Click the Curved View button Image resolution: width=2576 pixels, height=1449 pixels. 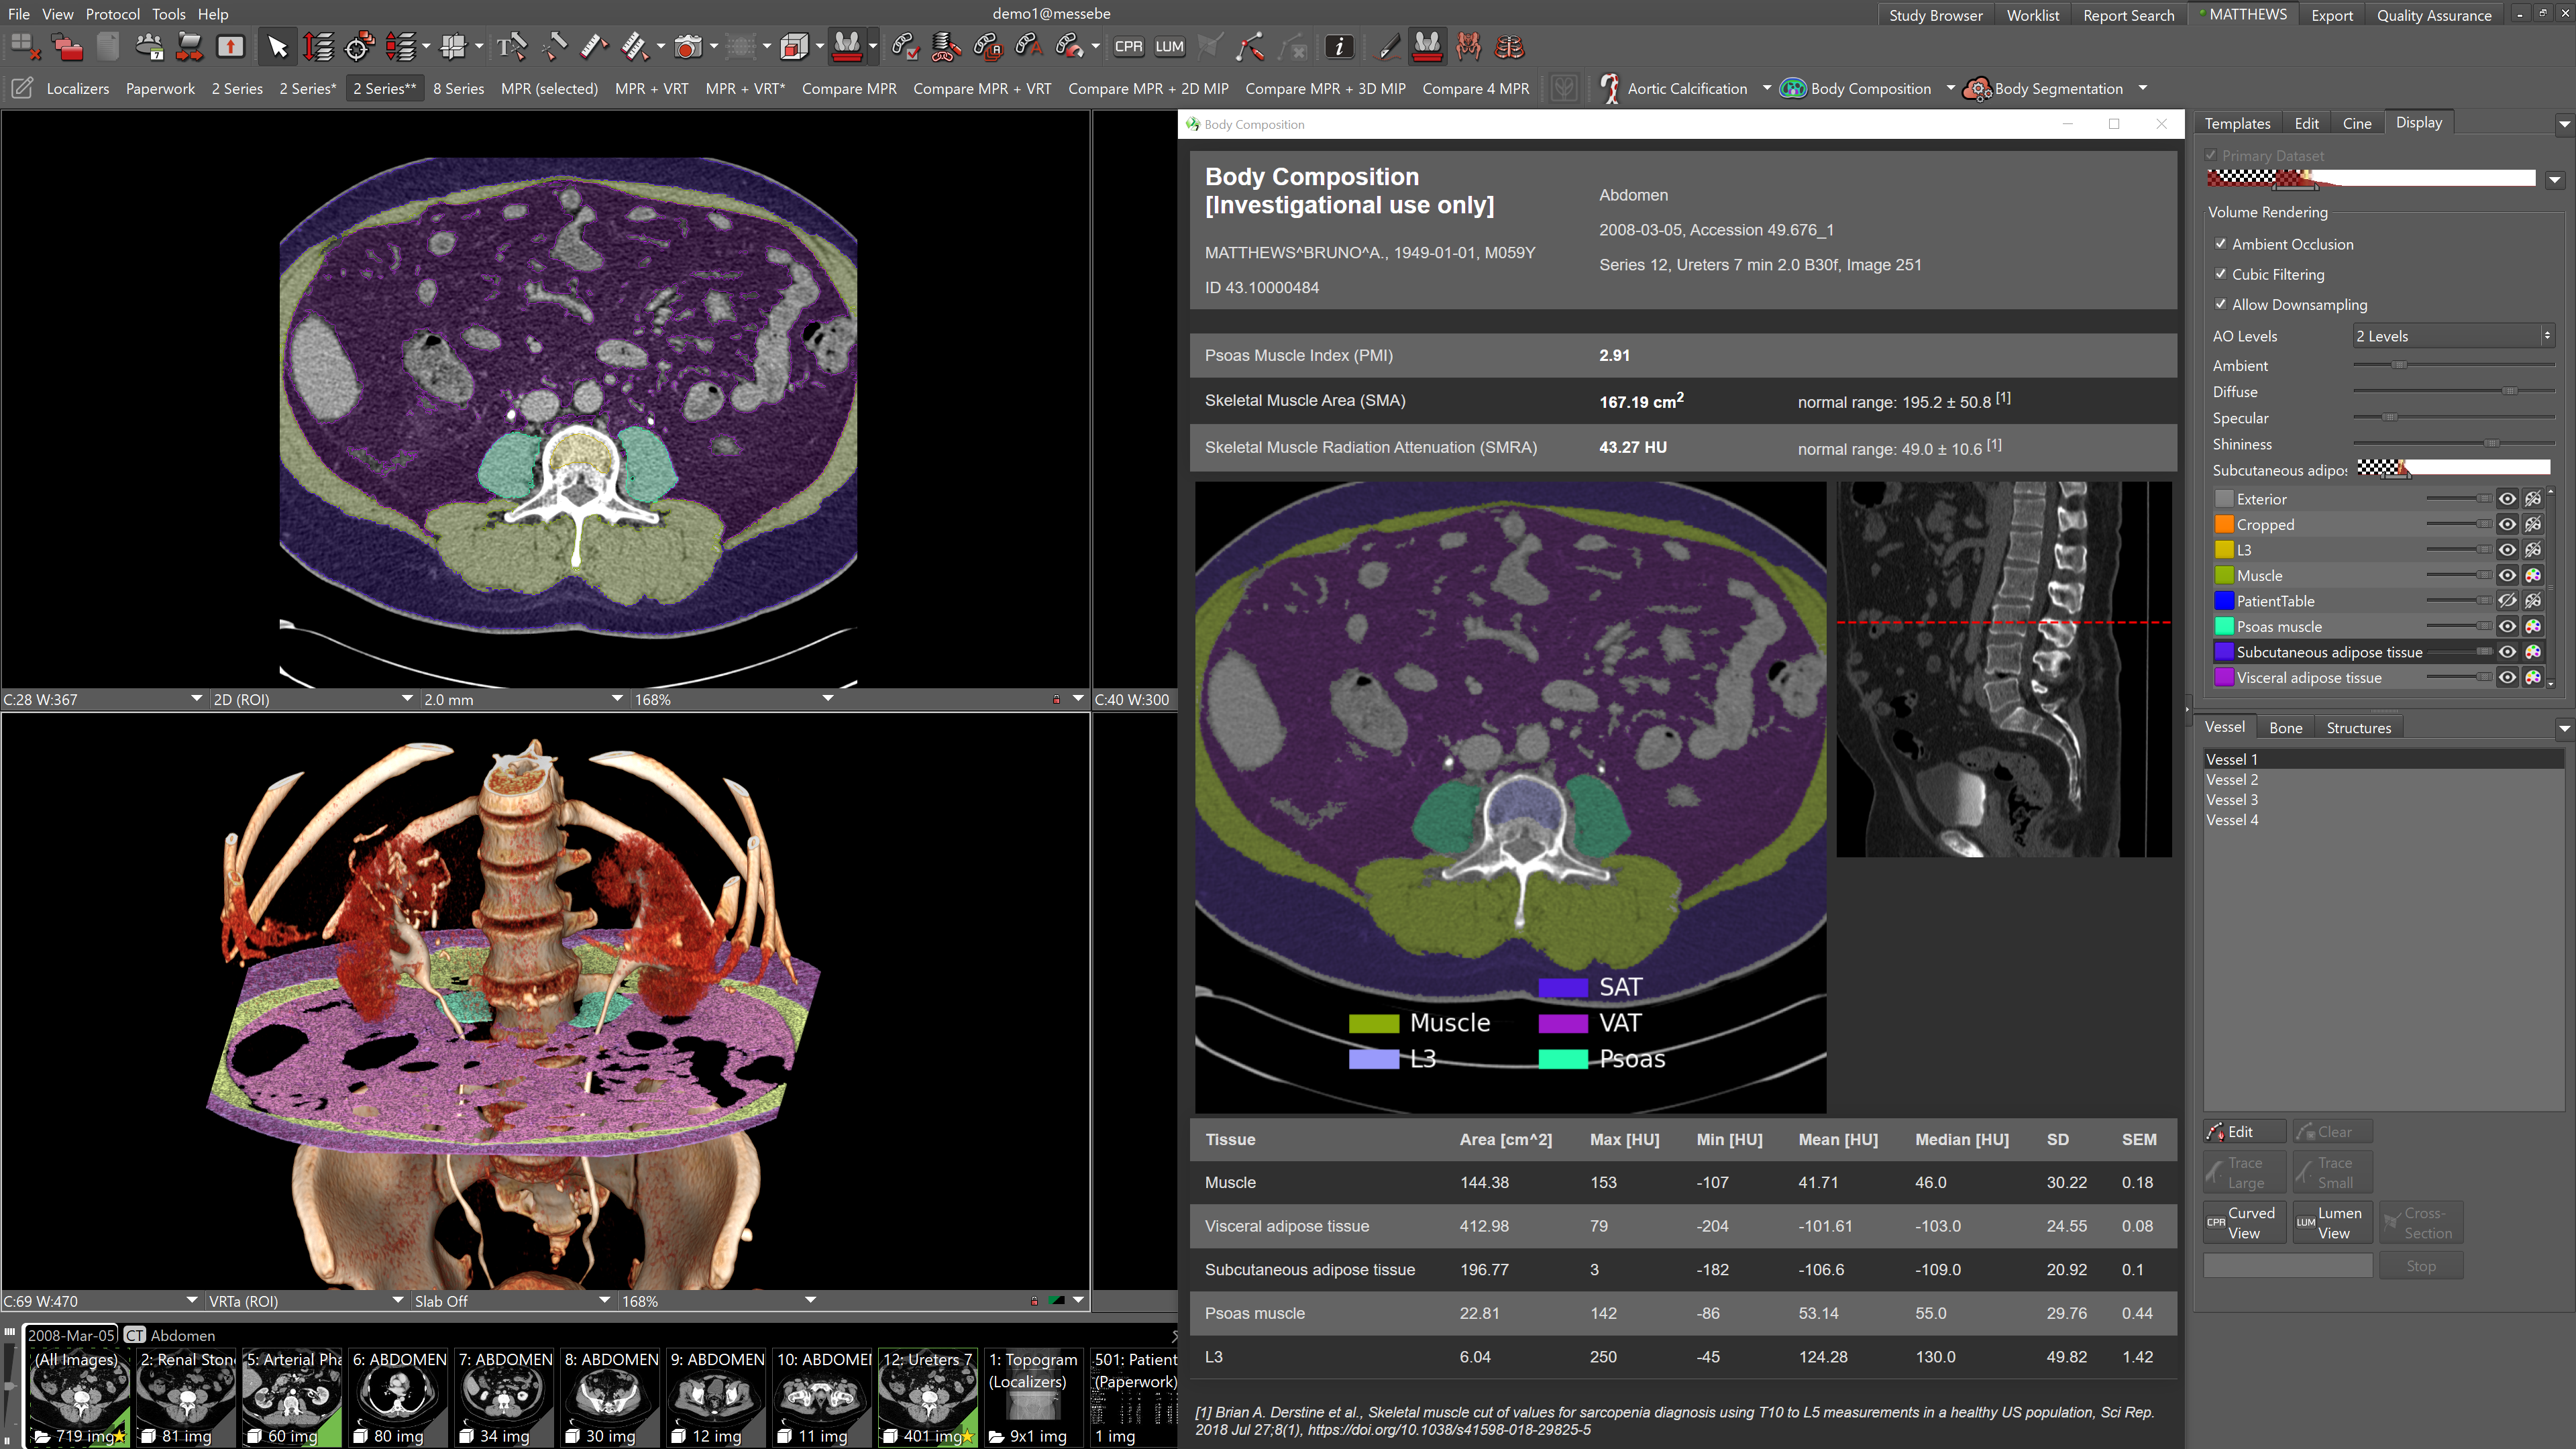click(x=2244, y=1222)
